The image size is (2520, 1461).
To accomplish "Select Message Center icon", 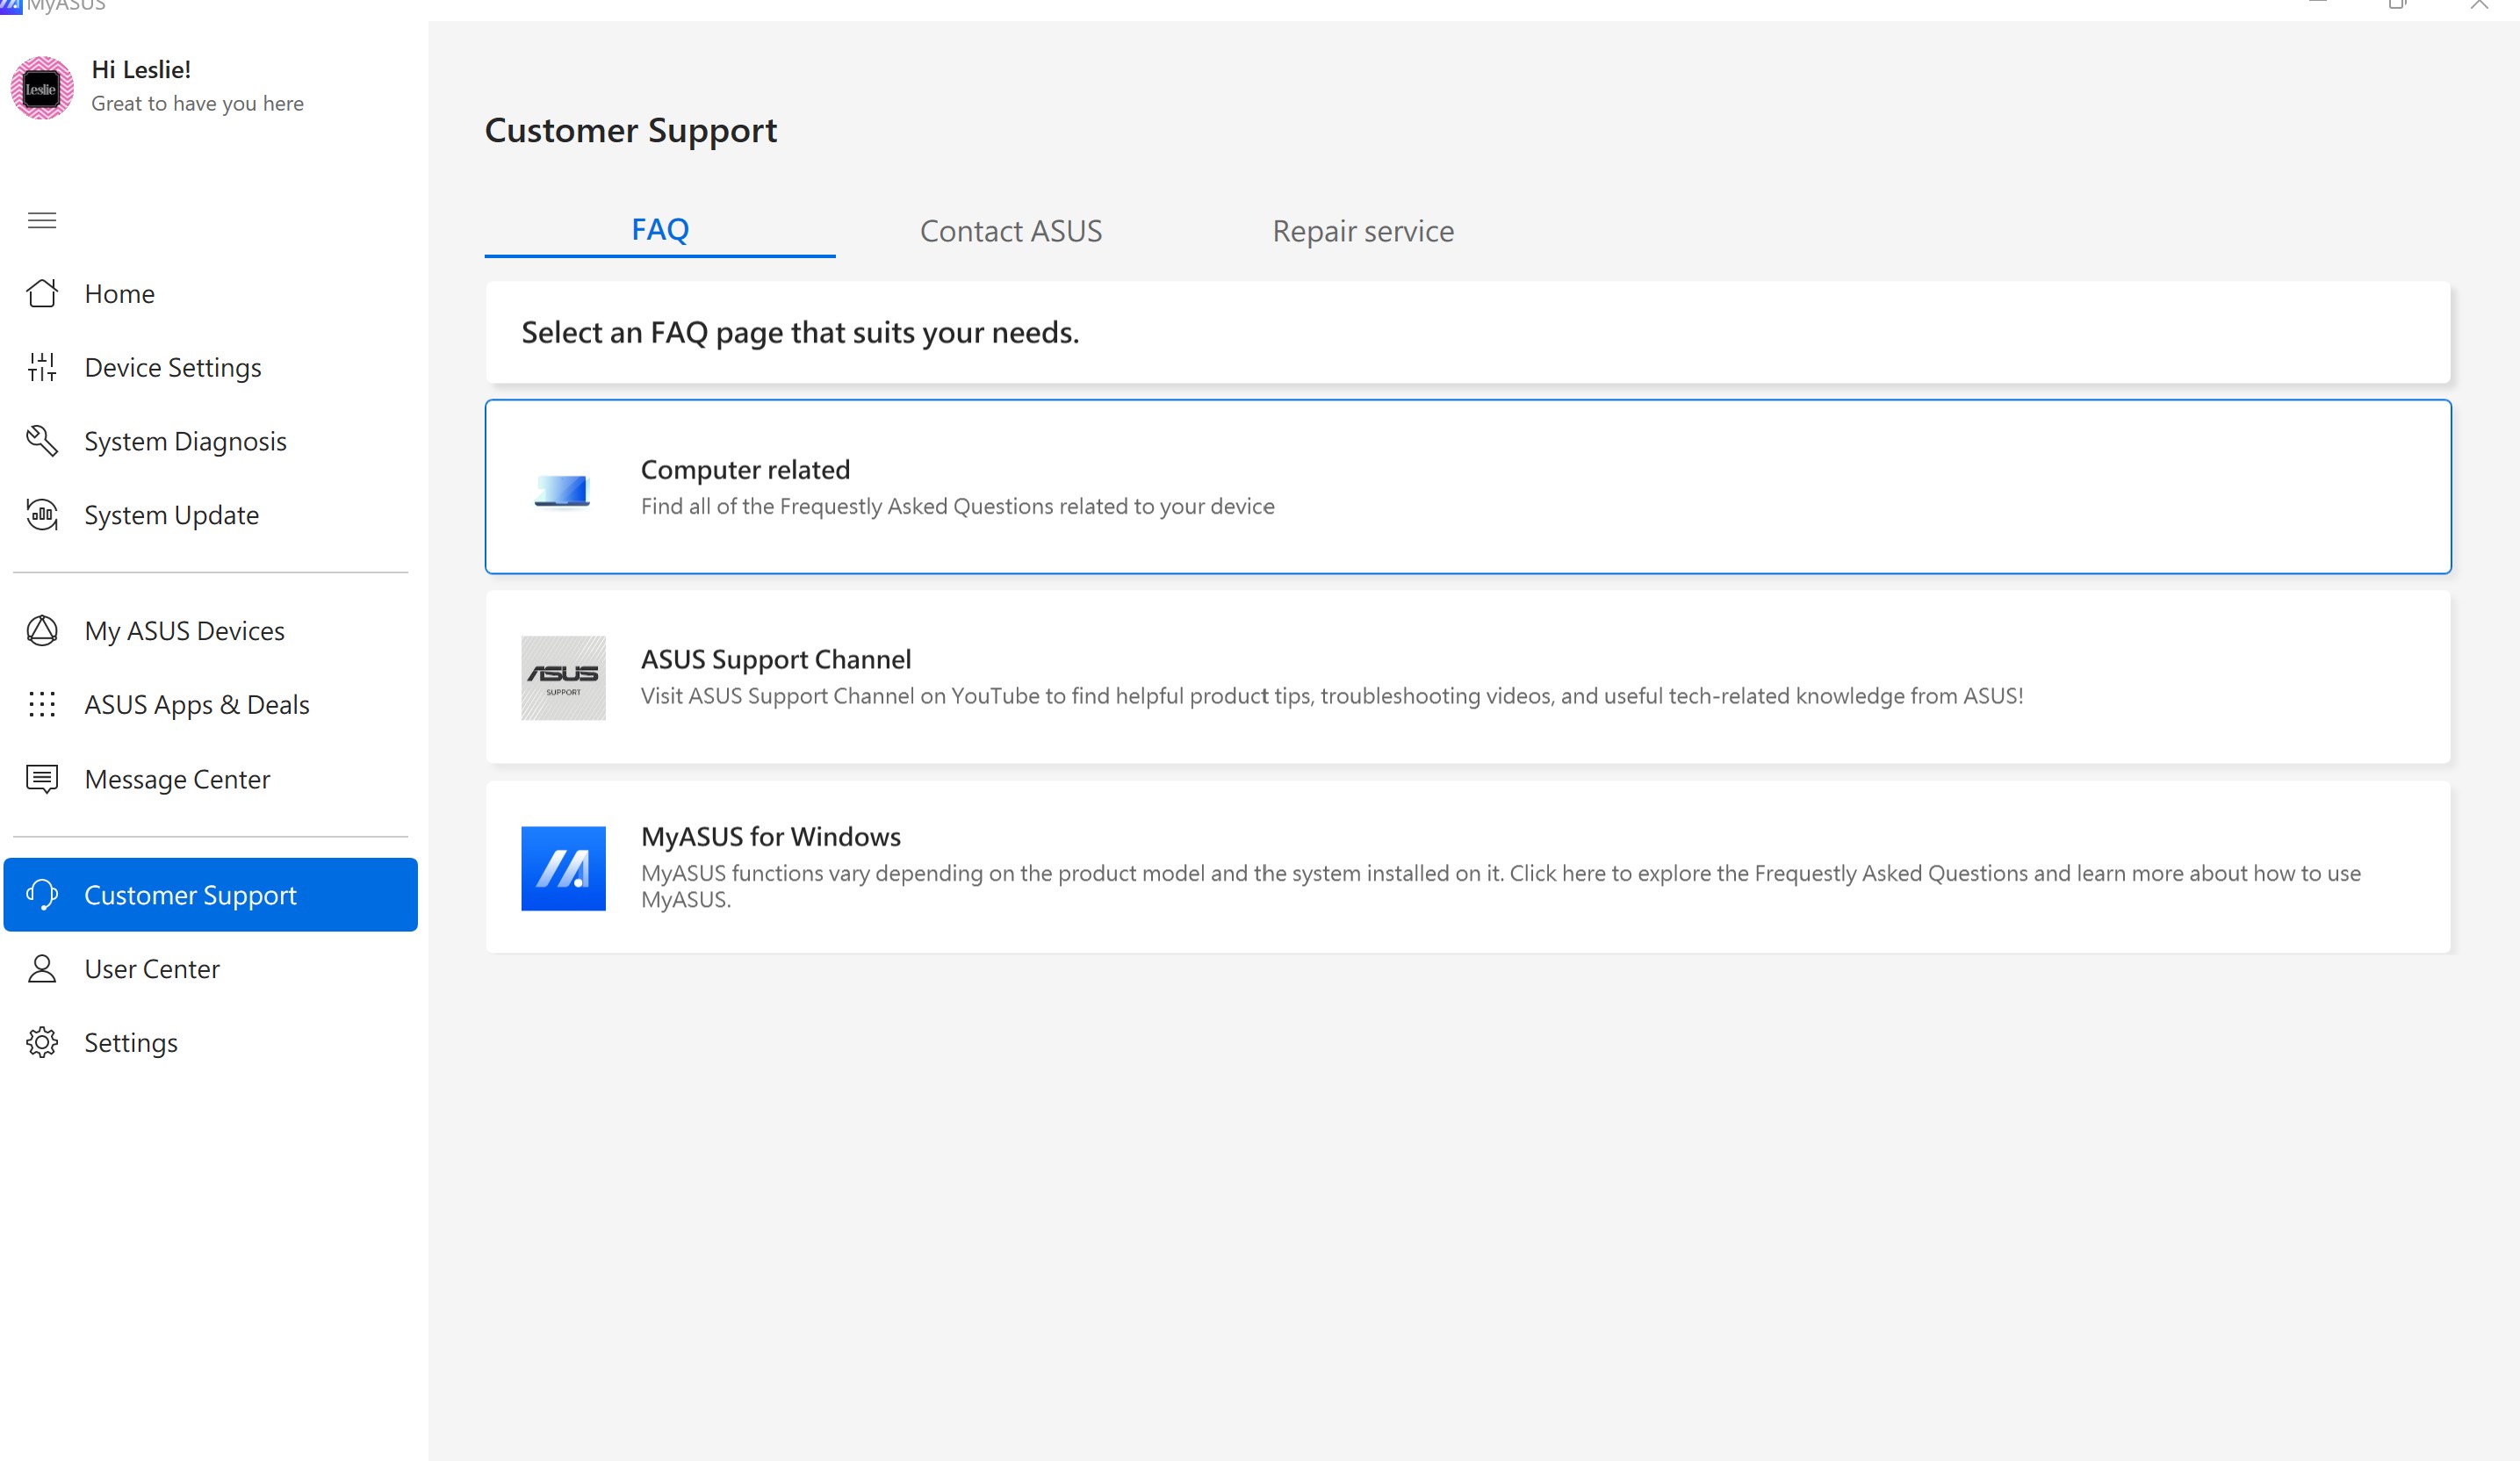I will click(44, 777).
